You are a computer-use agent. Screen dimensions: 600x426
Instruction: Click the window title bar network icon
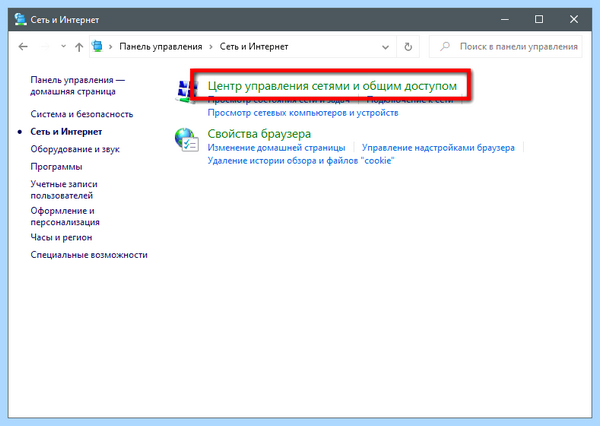[x=20, y=19]
